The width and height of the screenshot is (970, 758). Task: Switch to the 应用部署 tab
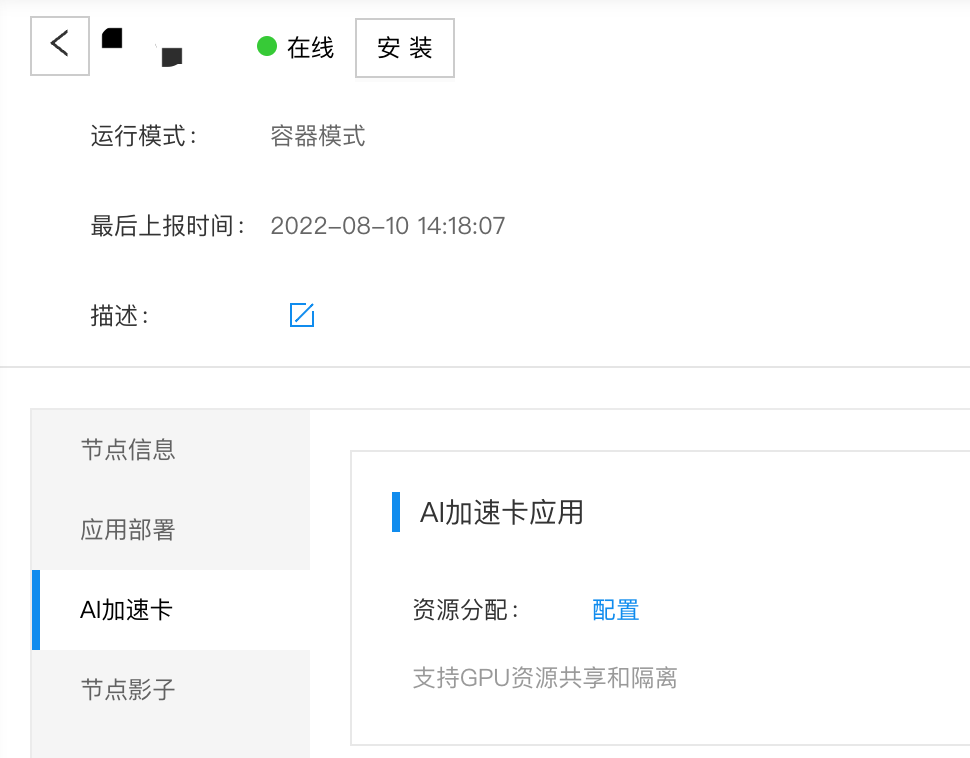point(171,530)
